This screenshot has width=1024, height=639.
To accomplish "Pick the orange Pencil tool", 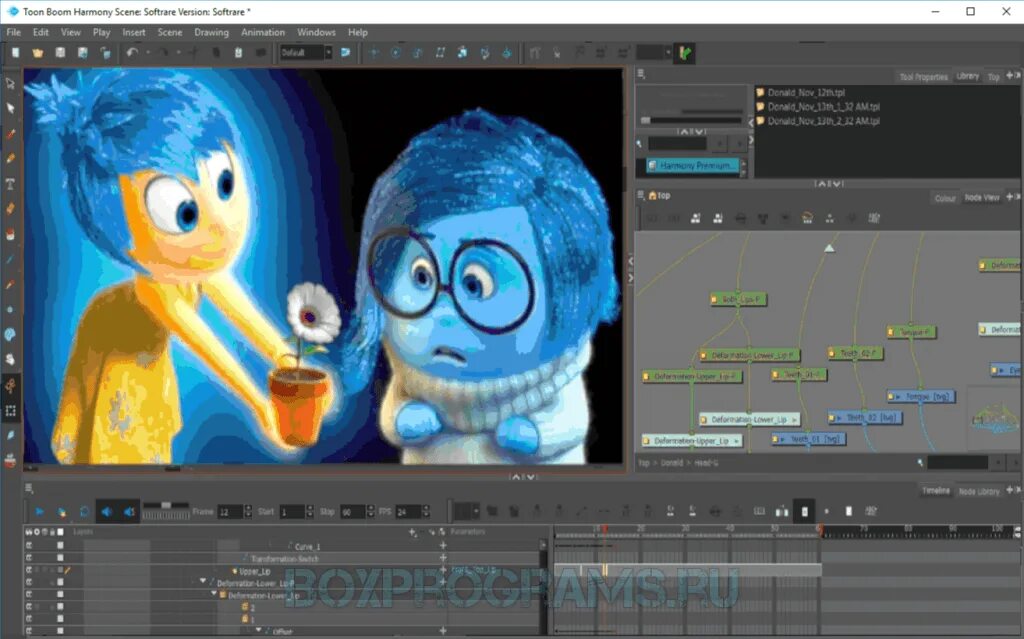I will [10, 159].
